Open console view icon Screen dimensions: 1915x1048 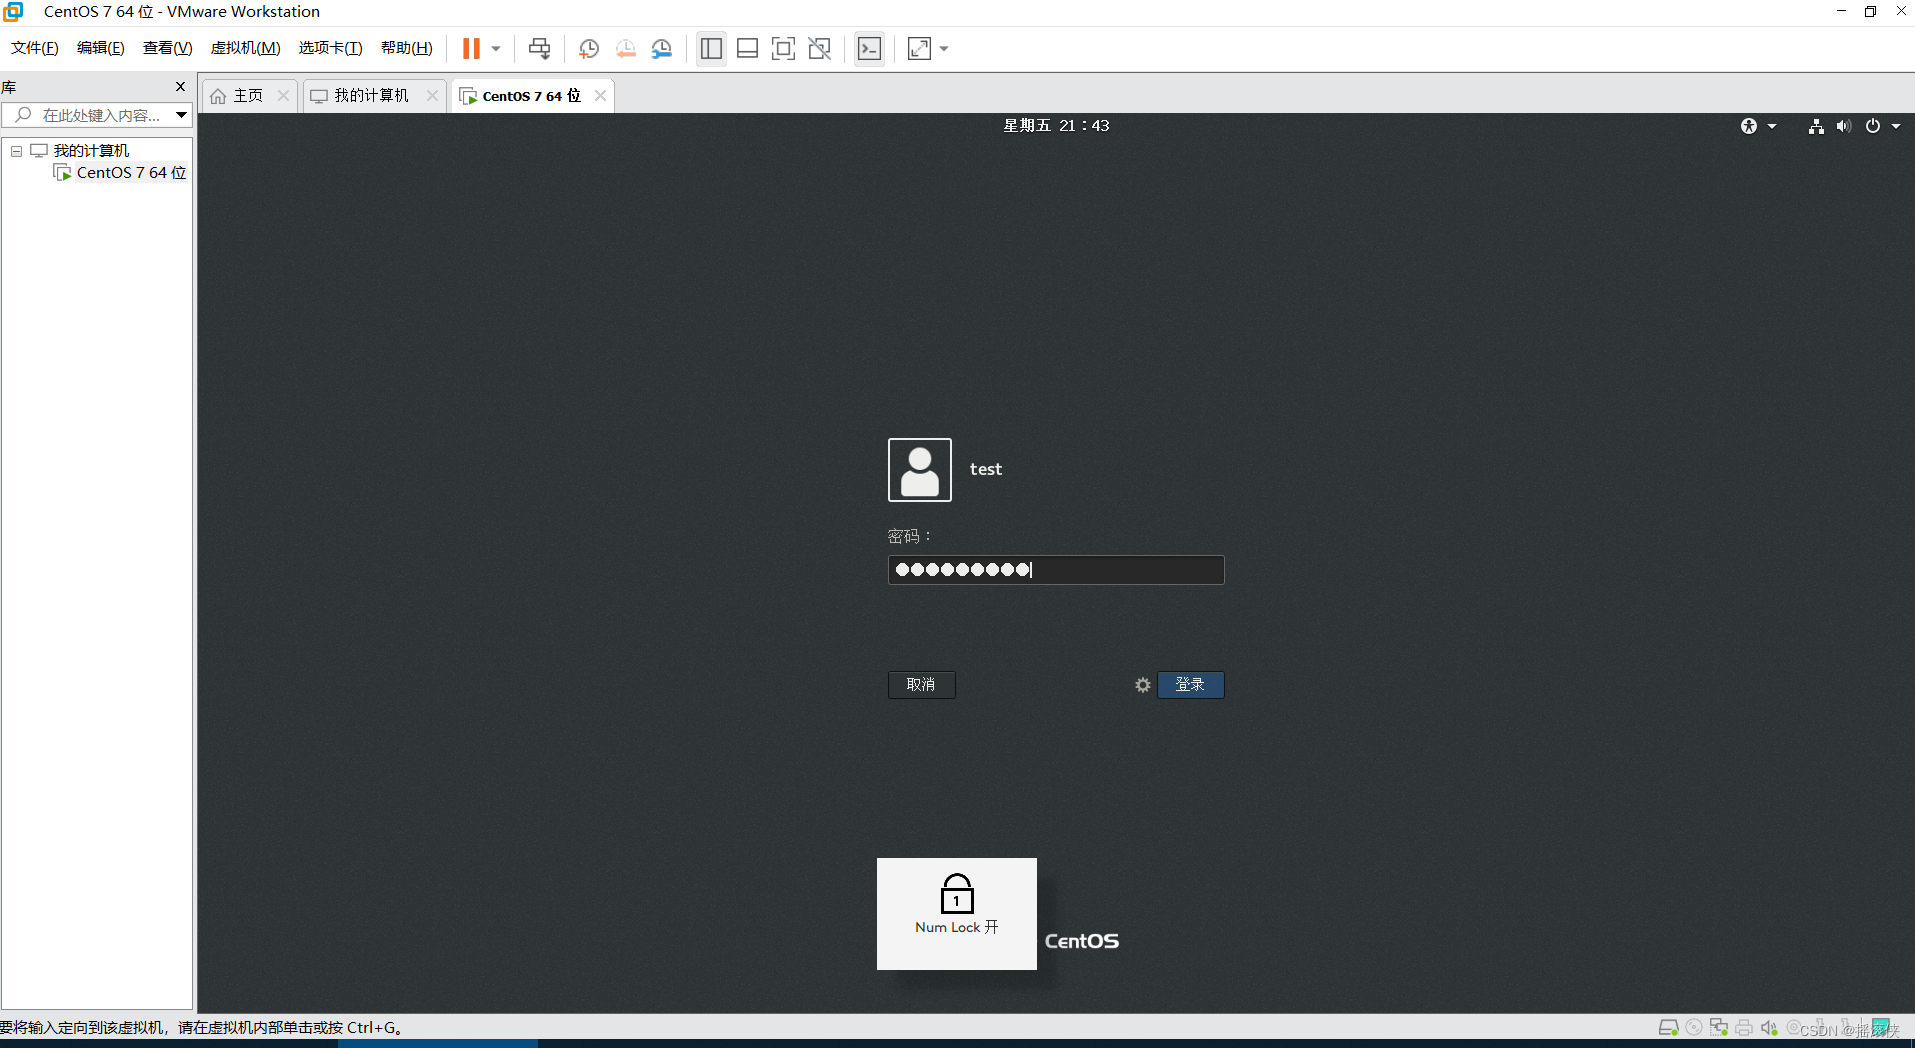coord(870,48)
